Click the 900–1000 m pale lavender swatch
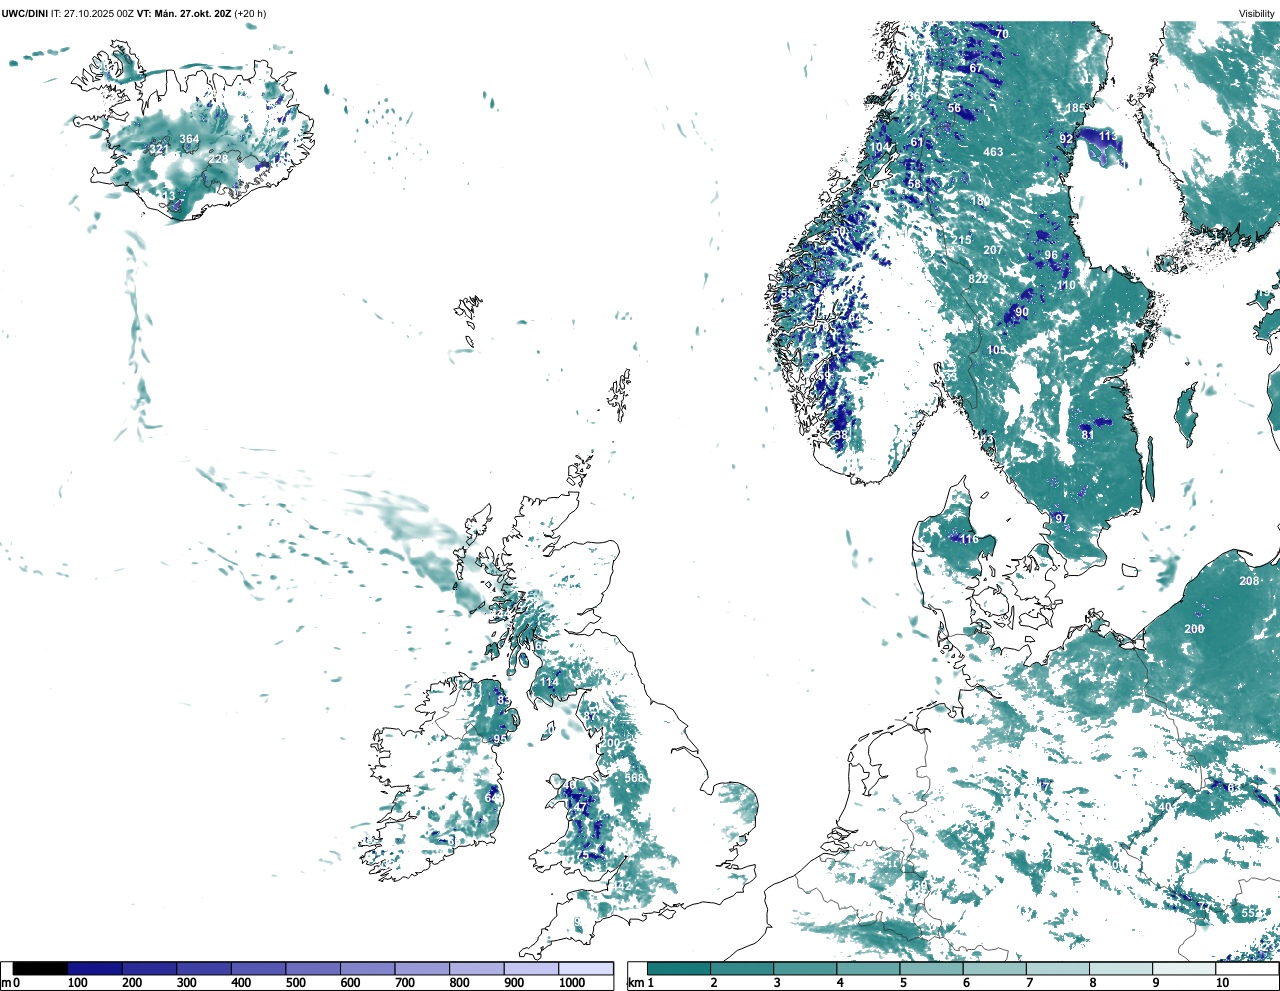Image resolution: width=1280 pixels, height=991 pixels. [531, 968]
